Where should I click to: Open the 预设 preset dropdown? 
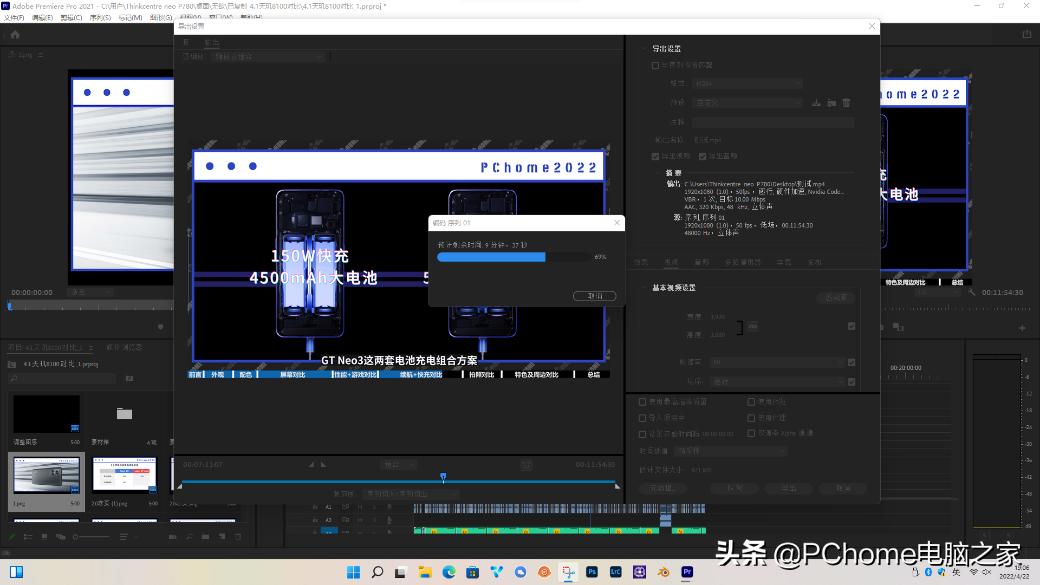pos(745,102)
